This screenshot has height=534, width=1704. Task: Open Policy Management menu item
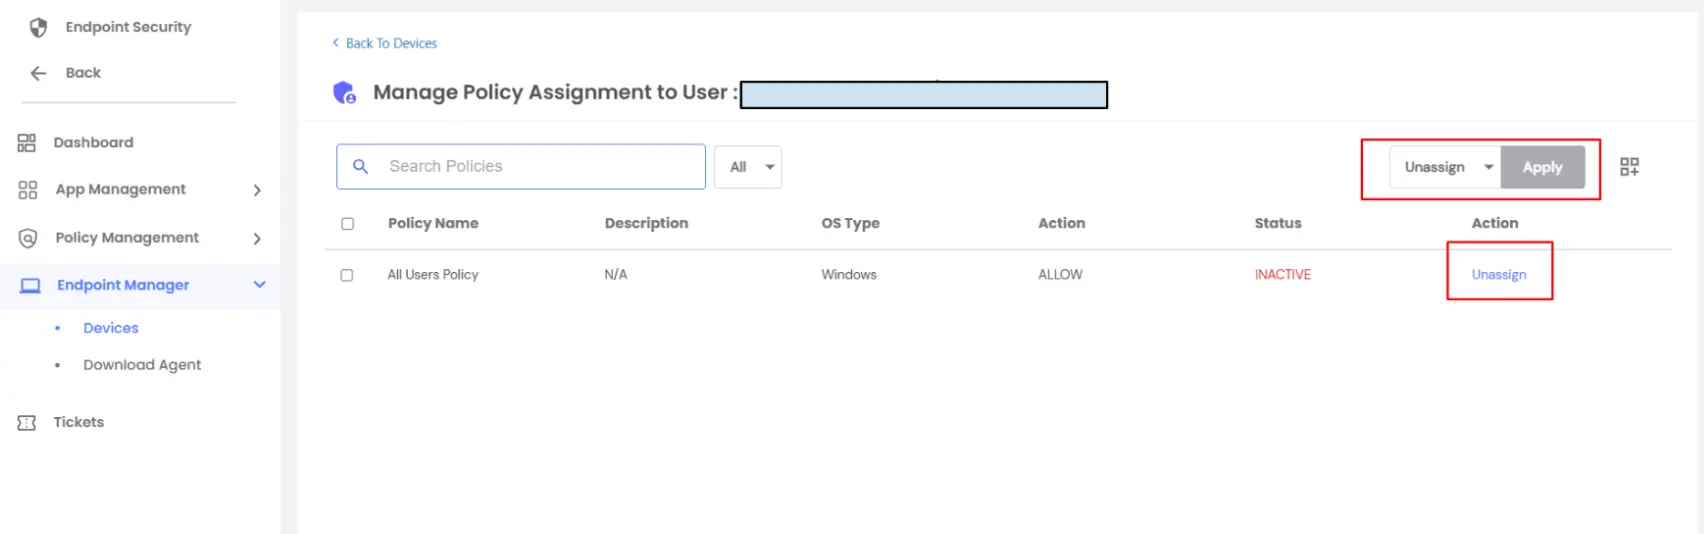(127, 238)
